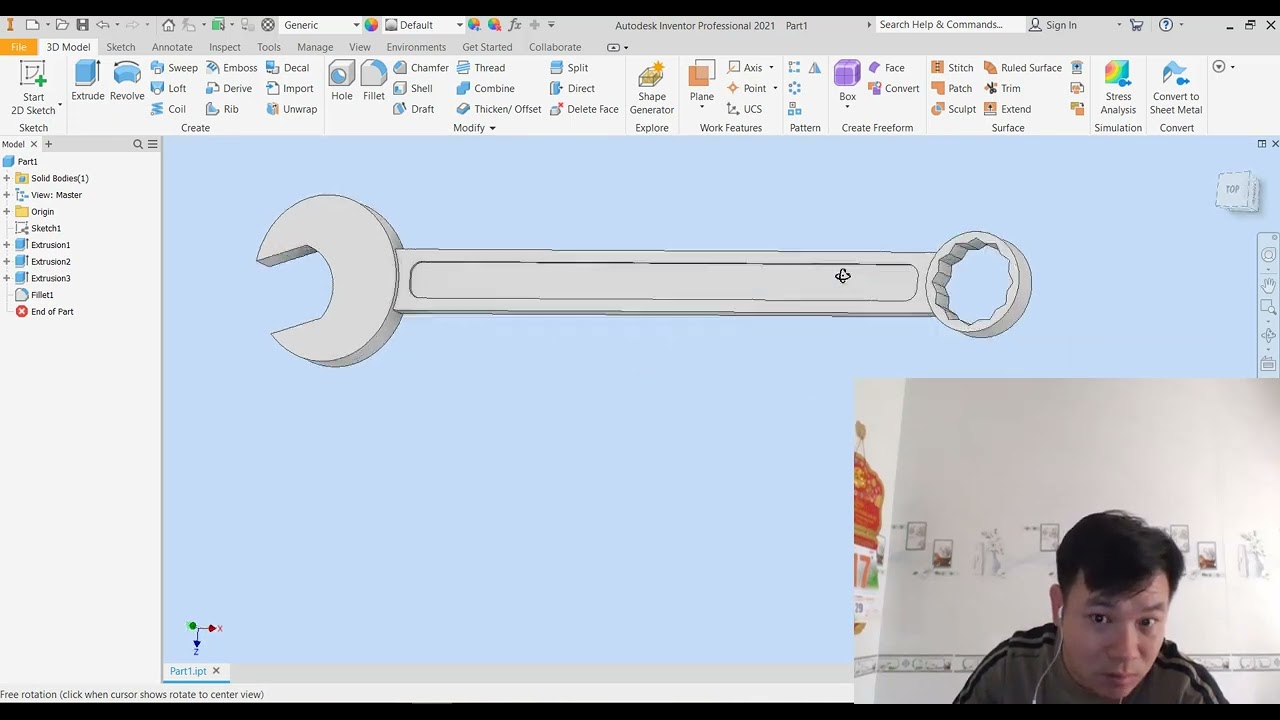
Task: Select the Patch surface tool
Action: [950, 88]
